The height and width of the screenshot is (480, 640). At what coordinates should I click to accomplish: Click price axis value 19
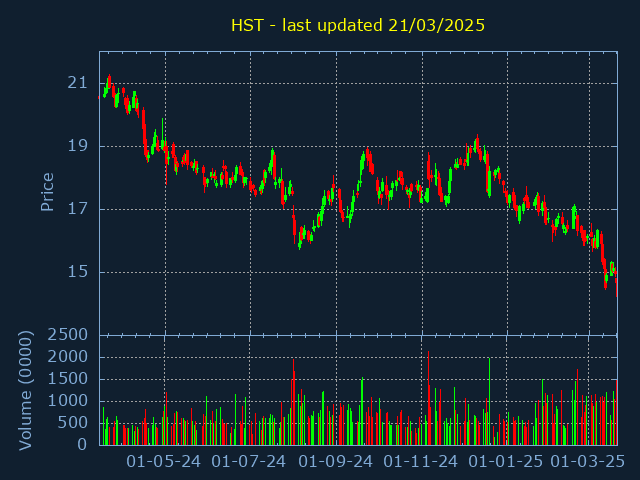[x=78, y=146]
